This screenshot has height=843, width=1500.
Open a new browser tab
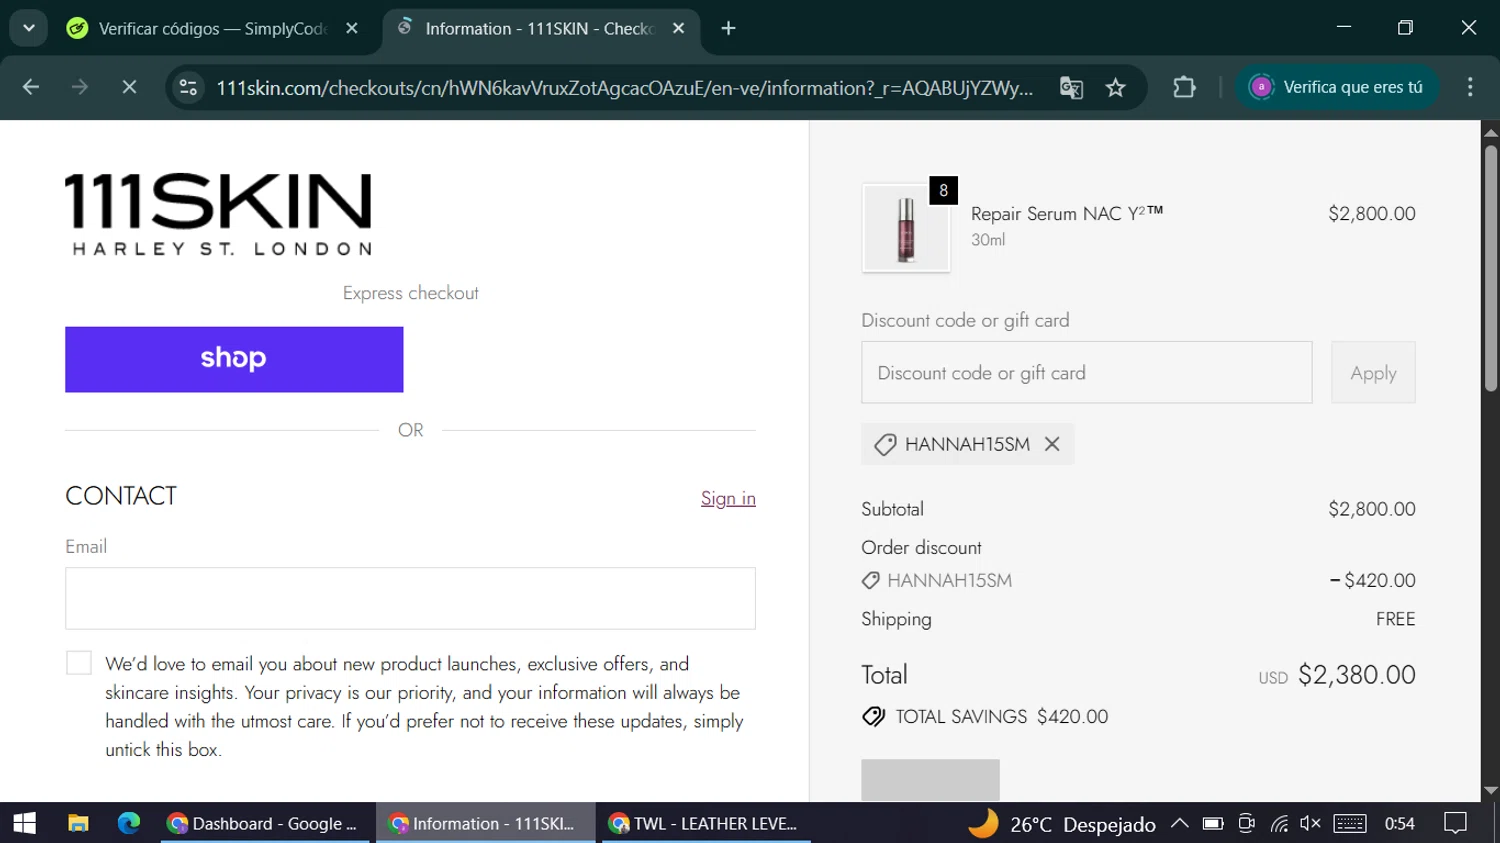(729, 28)
